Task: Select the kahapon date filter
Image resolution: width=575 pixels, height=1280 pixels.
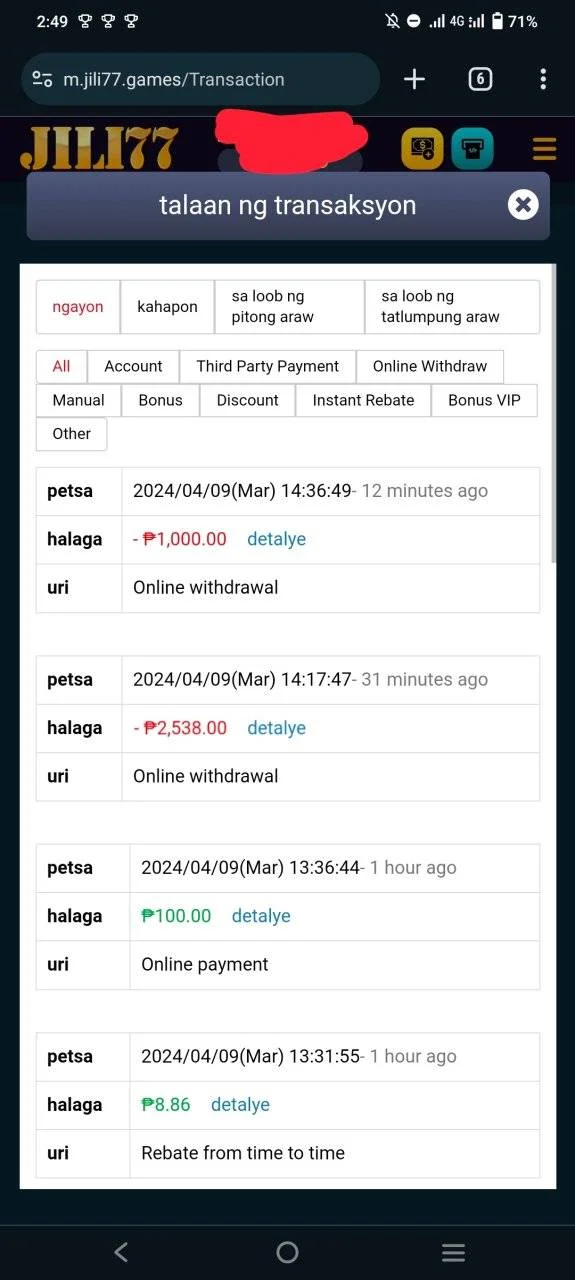Action: (167, 307)
